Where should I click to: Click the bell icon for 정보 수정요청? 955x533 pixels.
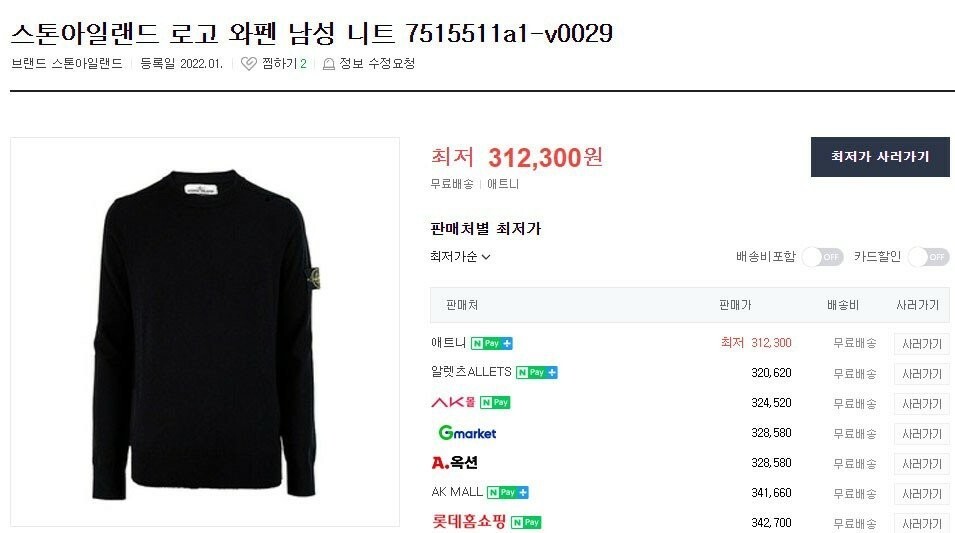pos(328,64)
